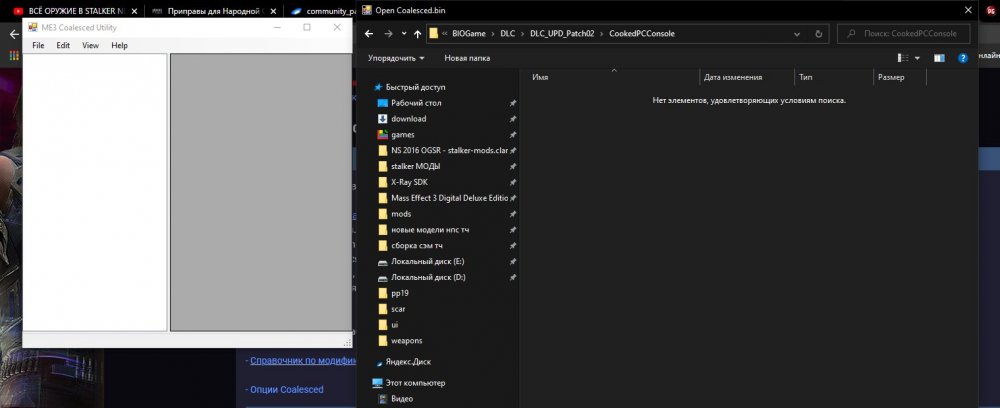Open the dialog help icon
This screenshot has height=408, width=1000.
click(x=963, y=58)
